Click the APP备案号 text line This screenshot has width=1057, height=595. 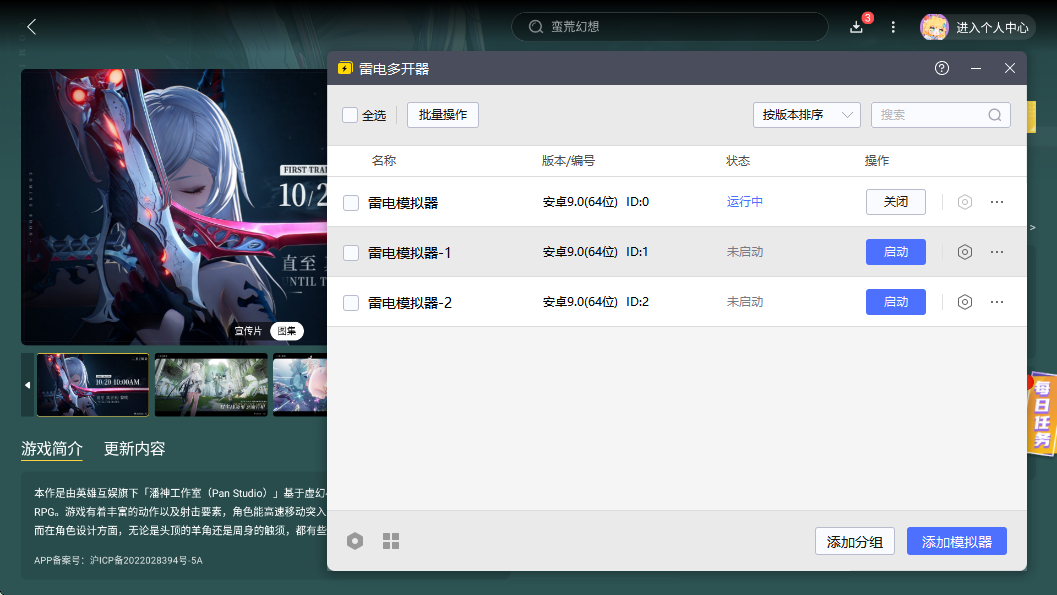119,560
